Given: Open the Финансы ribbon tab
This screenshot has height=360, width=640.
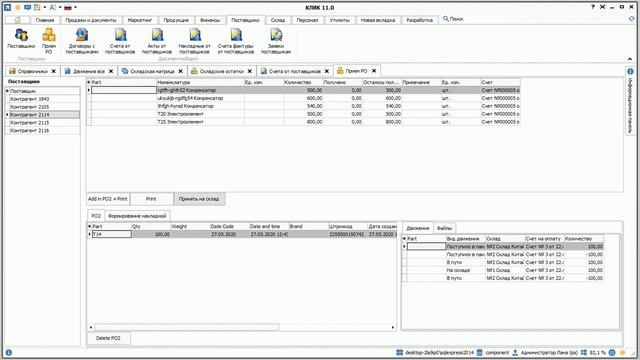Looking at the screenshot, I should tap(210, 20).
